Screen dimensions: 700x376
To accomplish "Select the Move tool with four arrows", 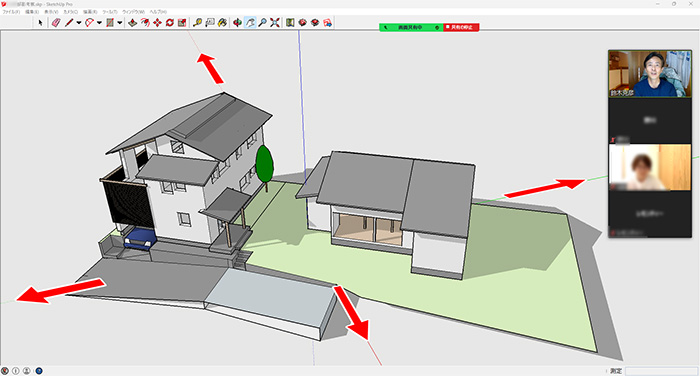I will click(157, 22).
